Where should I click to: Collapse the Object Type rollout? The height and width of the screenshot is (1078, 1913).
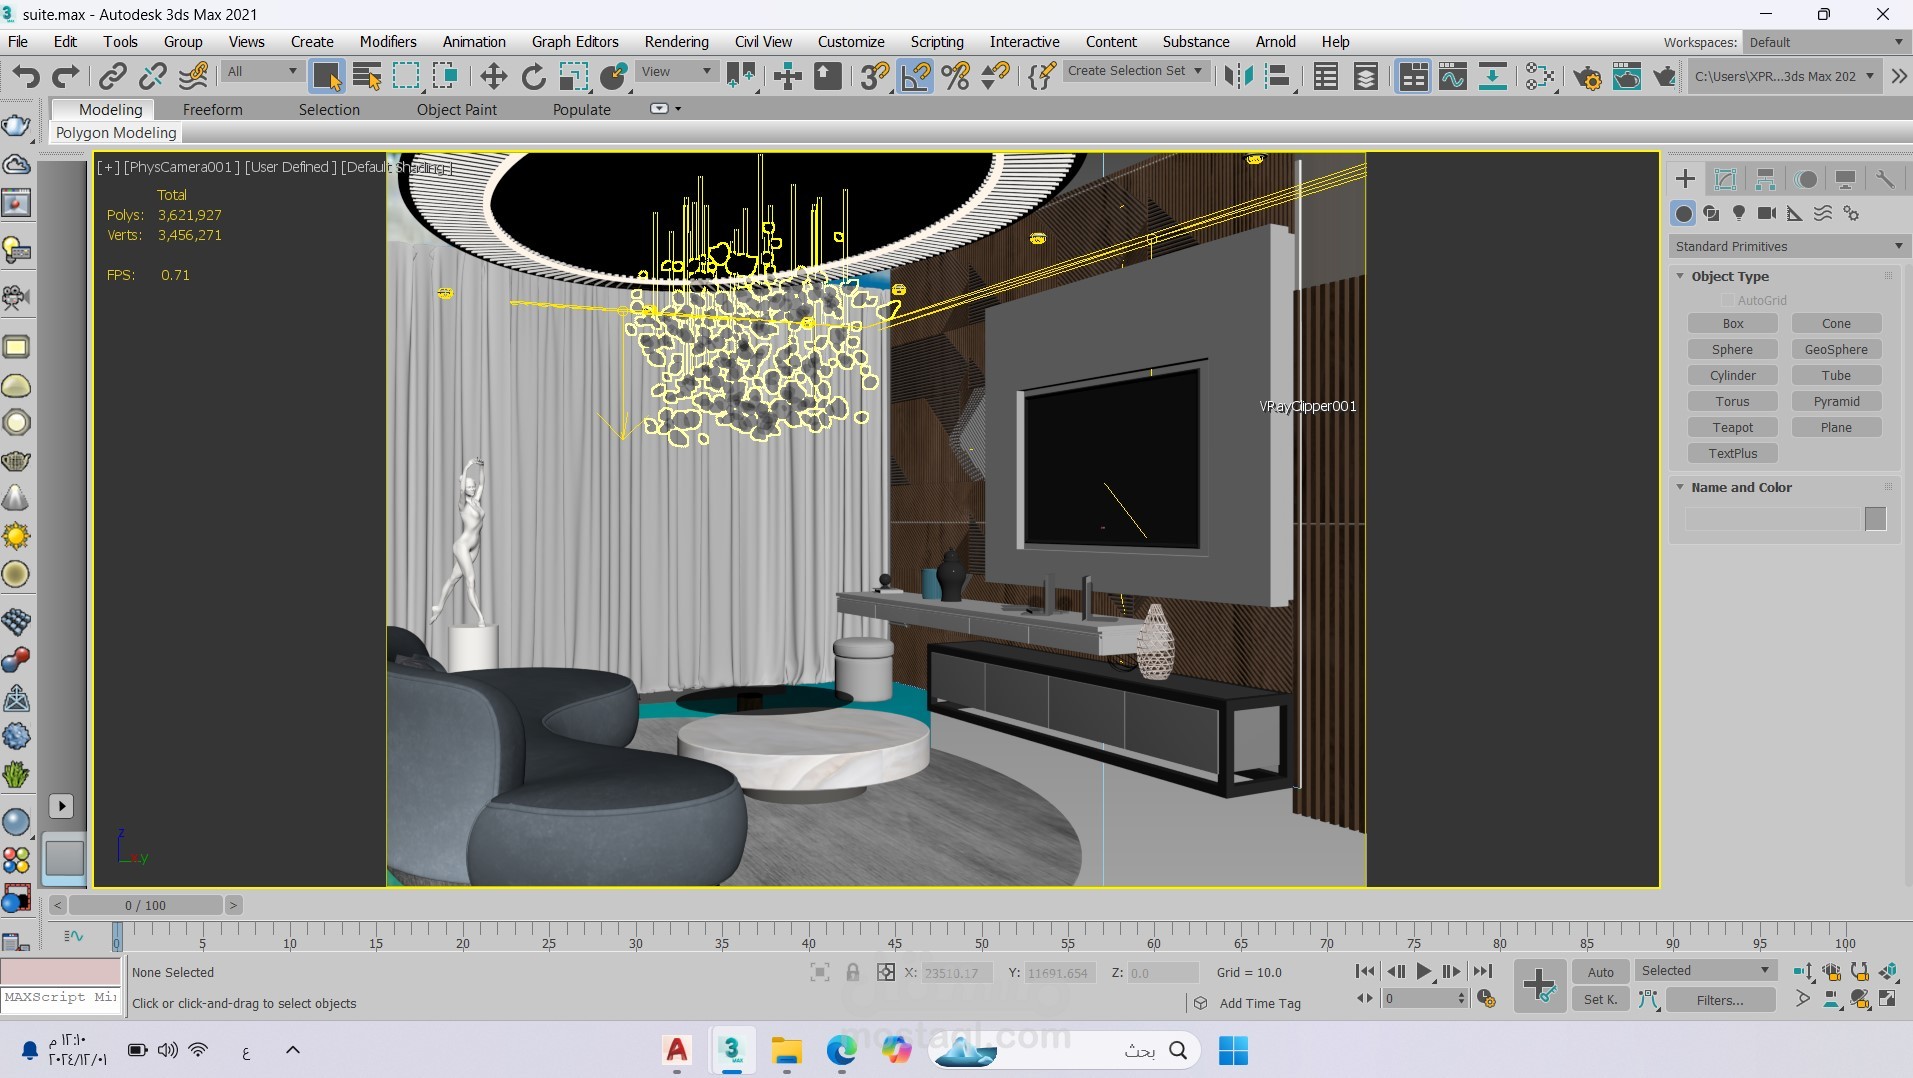click(x=1730, y=276)
